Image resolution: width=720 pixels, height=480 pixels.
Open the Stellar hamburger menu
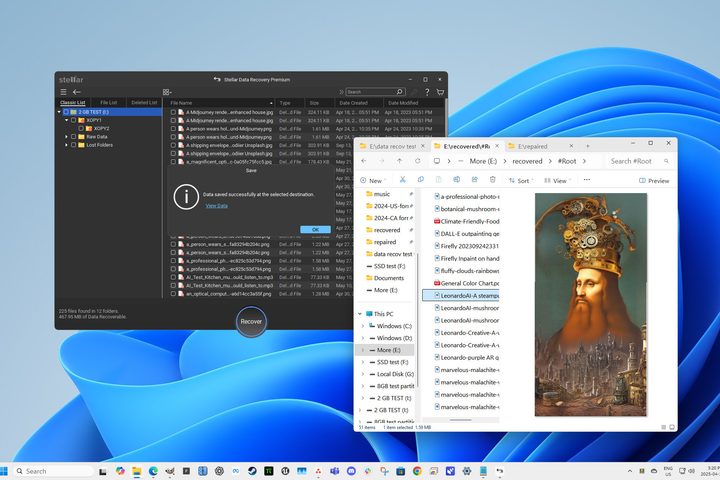63,92
